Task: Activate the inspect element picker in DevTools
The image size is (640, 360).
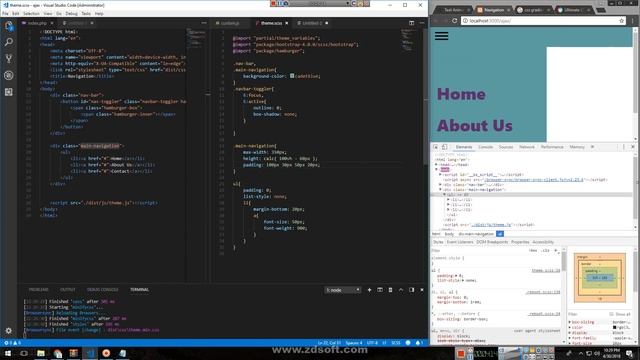Action: coord(436,147)
